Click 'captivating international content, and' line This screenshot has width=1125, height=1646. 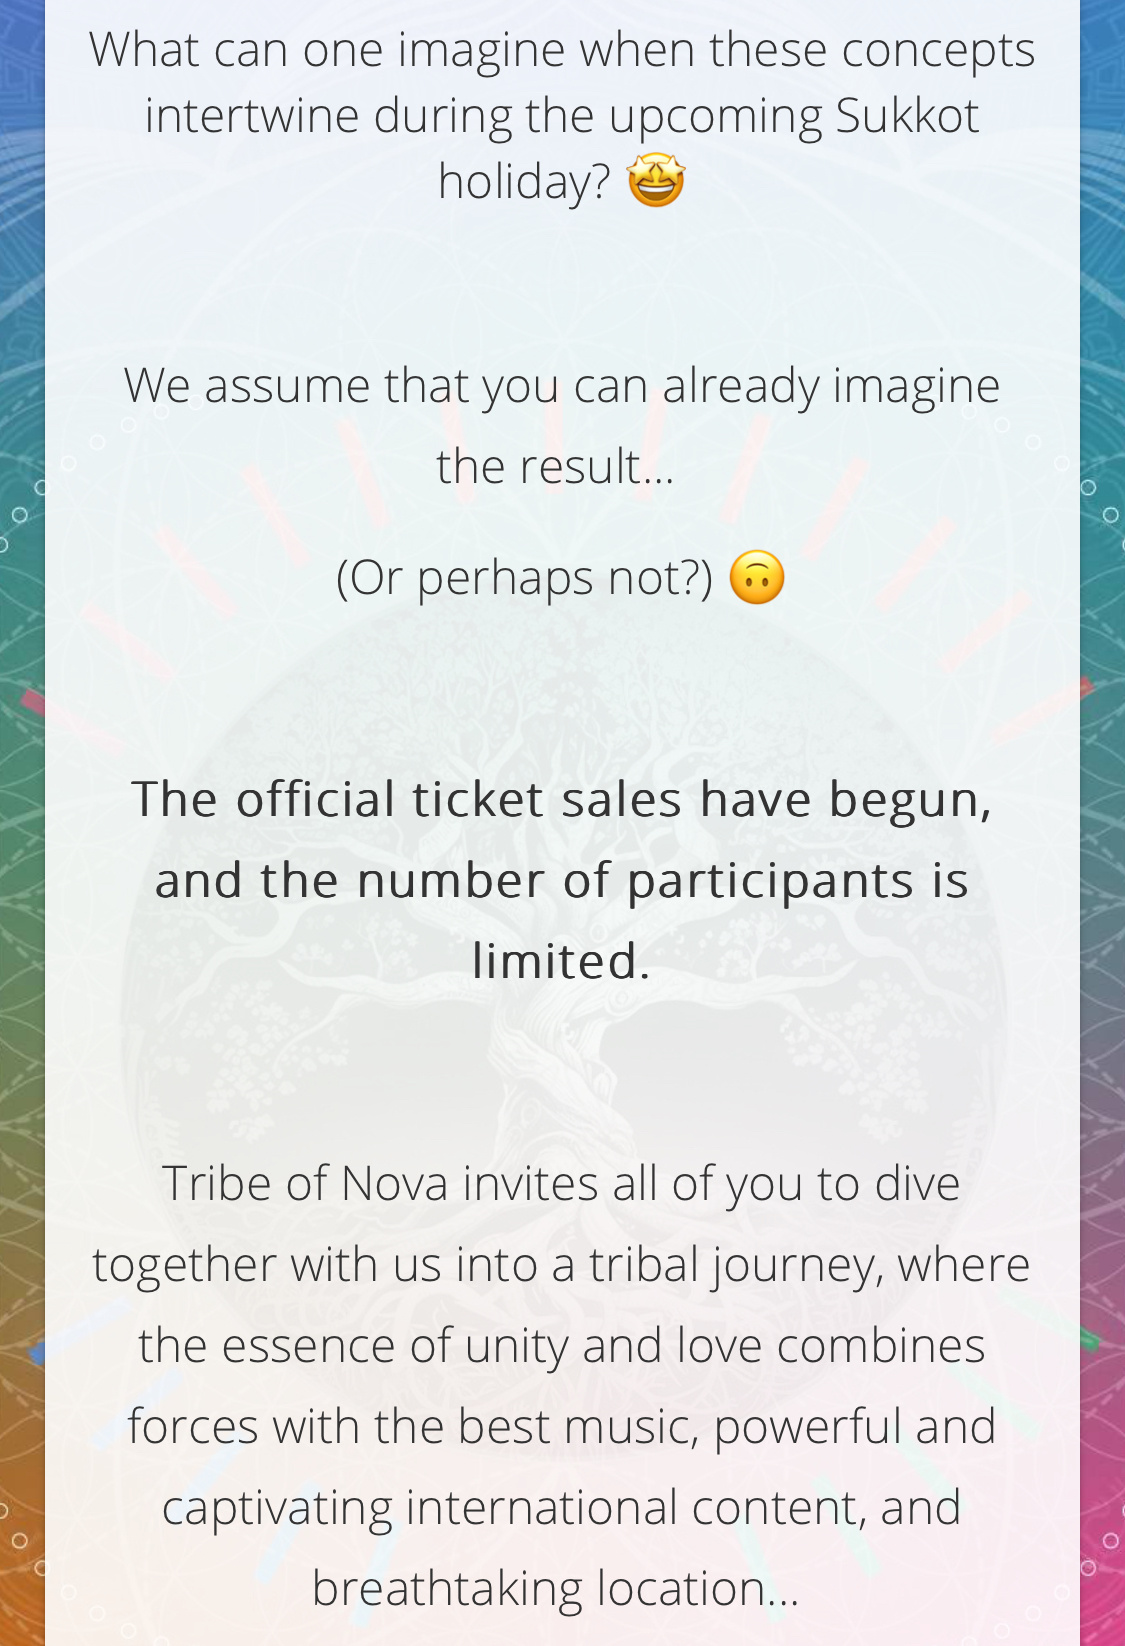[x=562, y=1507]
